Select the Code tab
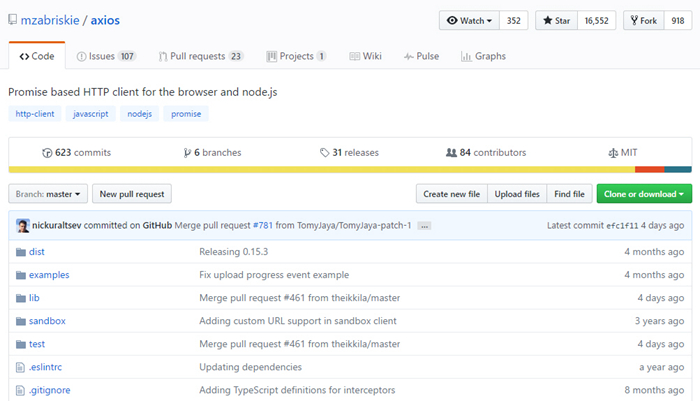This screenshot has height=401, width=700. (x=37, y=56)
